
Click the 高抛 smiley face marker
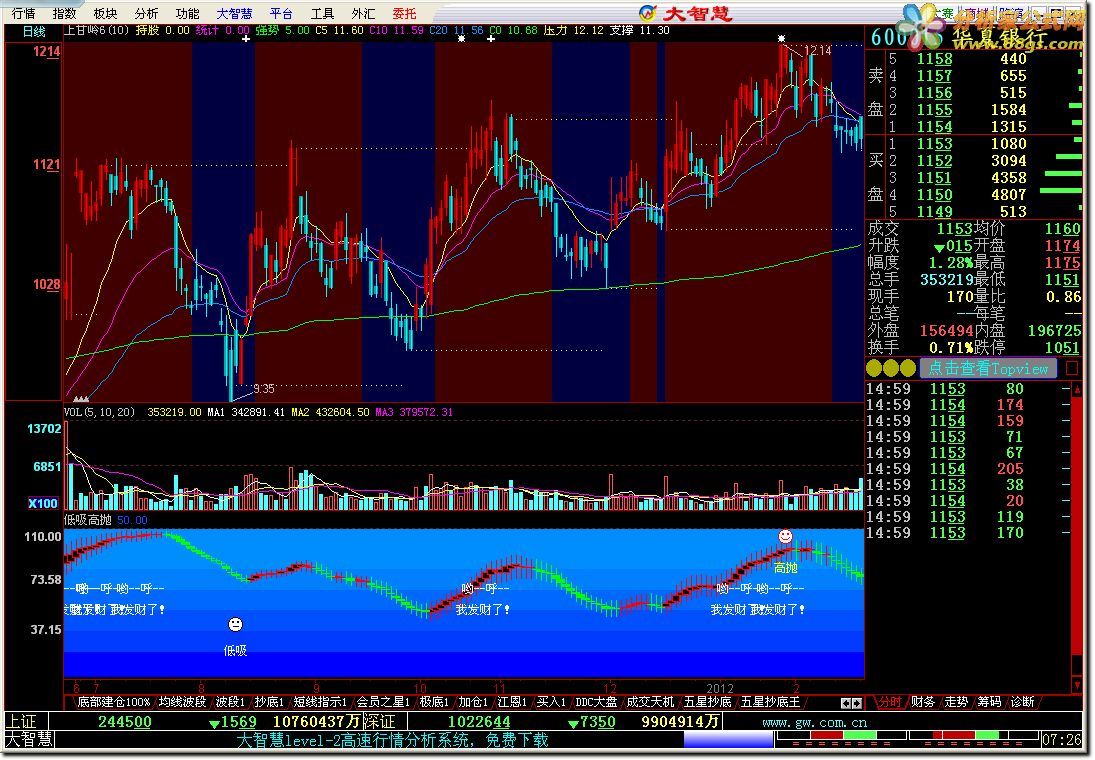pyautogui.click(x=786, y=536)
